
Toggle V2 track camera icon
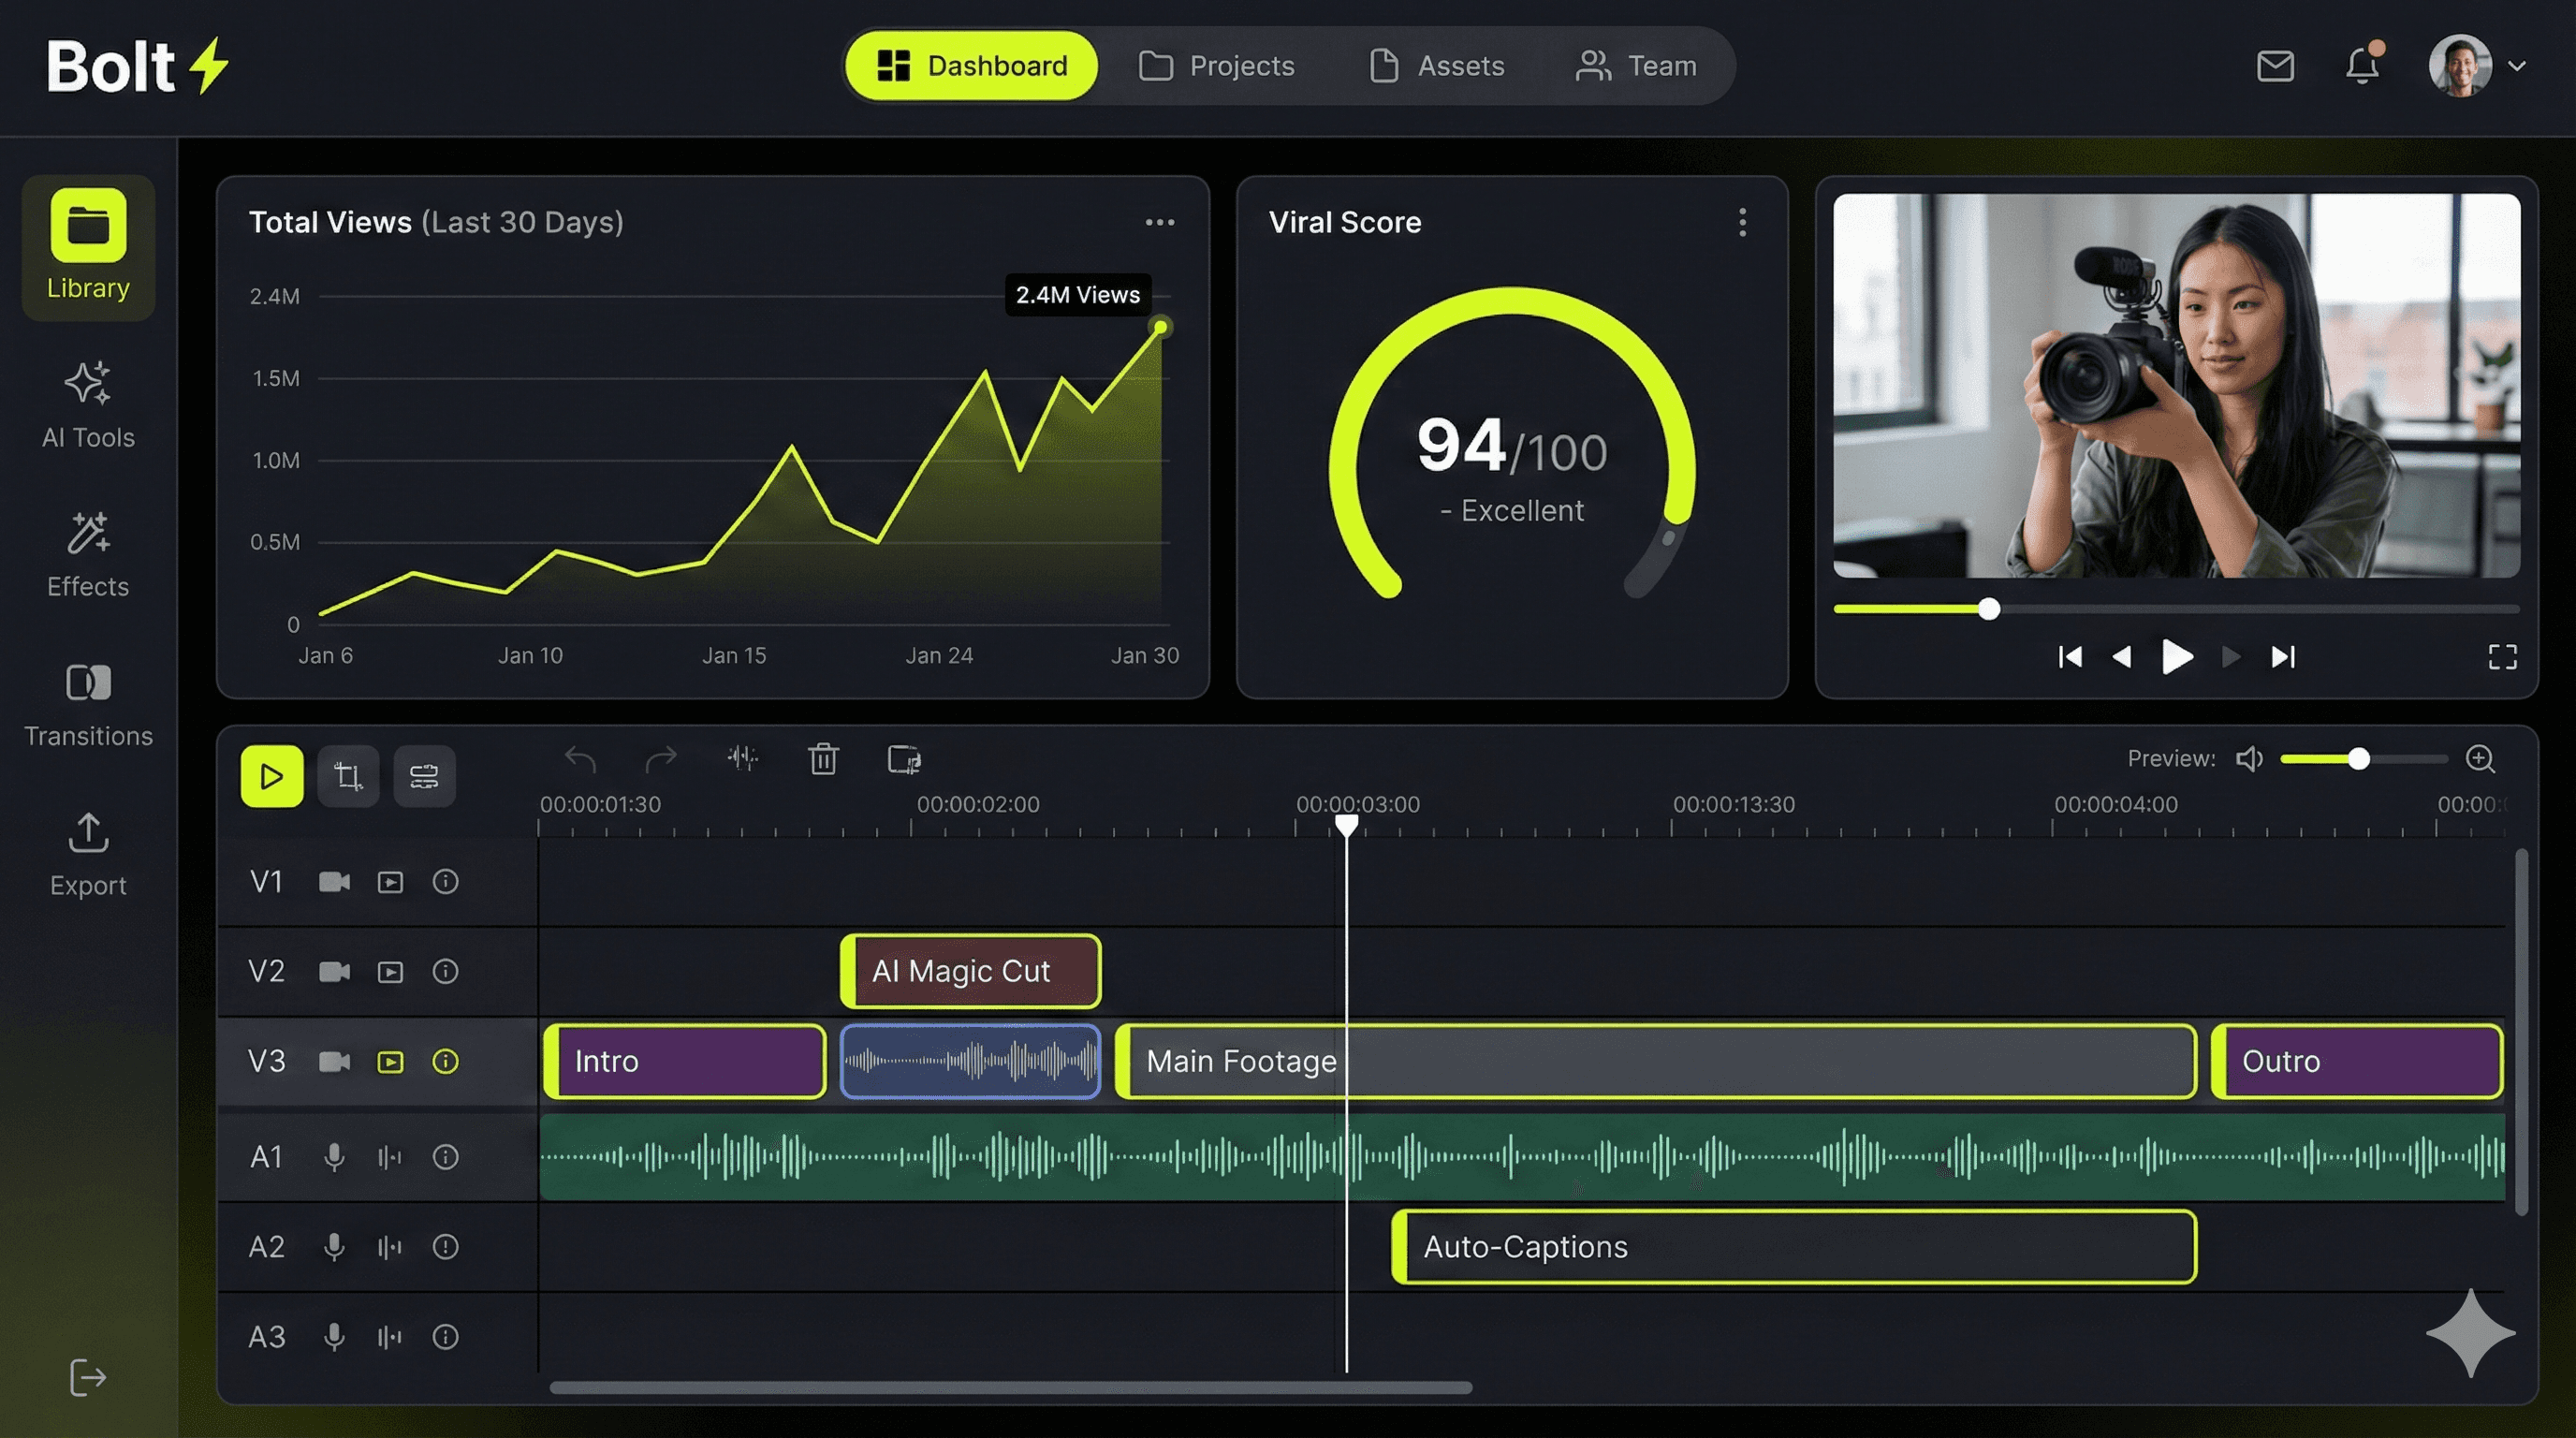coord(334,971)
